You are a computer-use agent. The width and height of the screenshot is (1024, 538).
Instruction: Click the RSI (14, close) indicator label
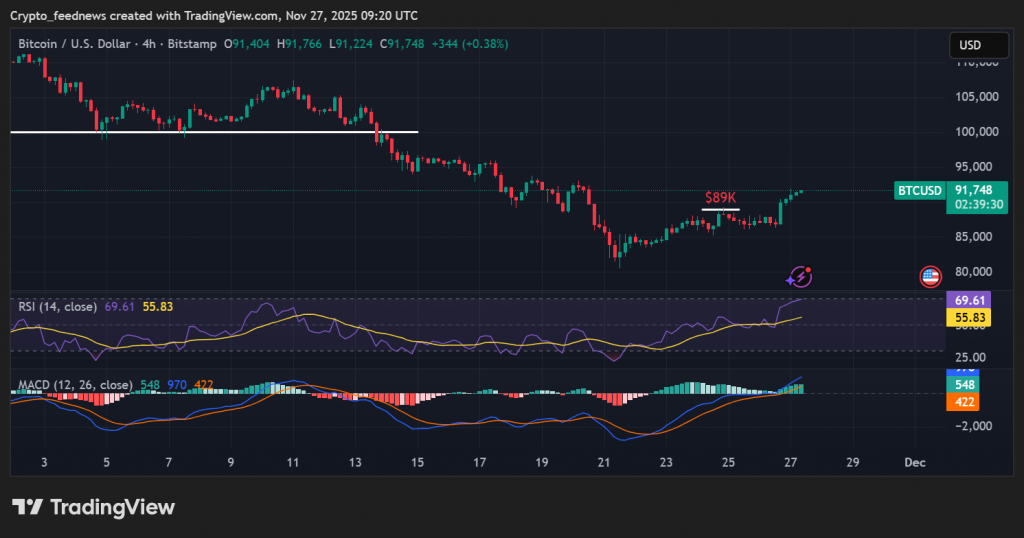click(x=57, y=307)
